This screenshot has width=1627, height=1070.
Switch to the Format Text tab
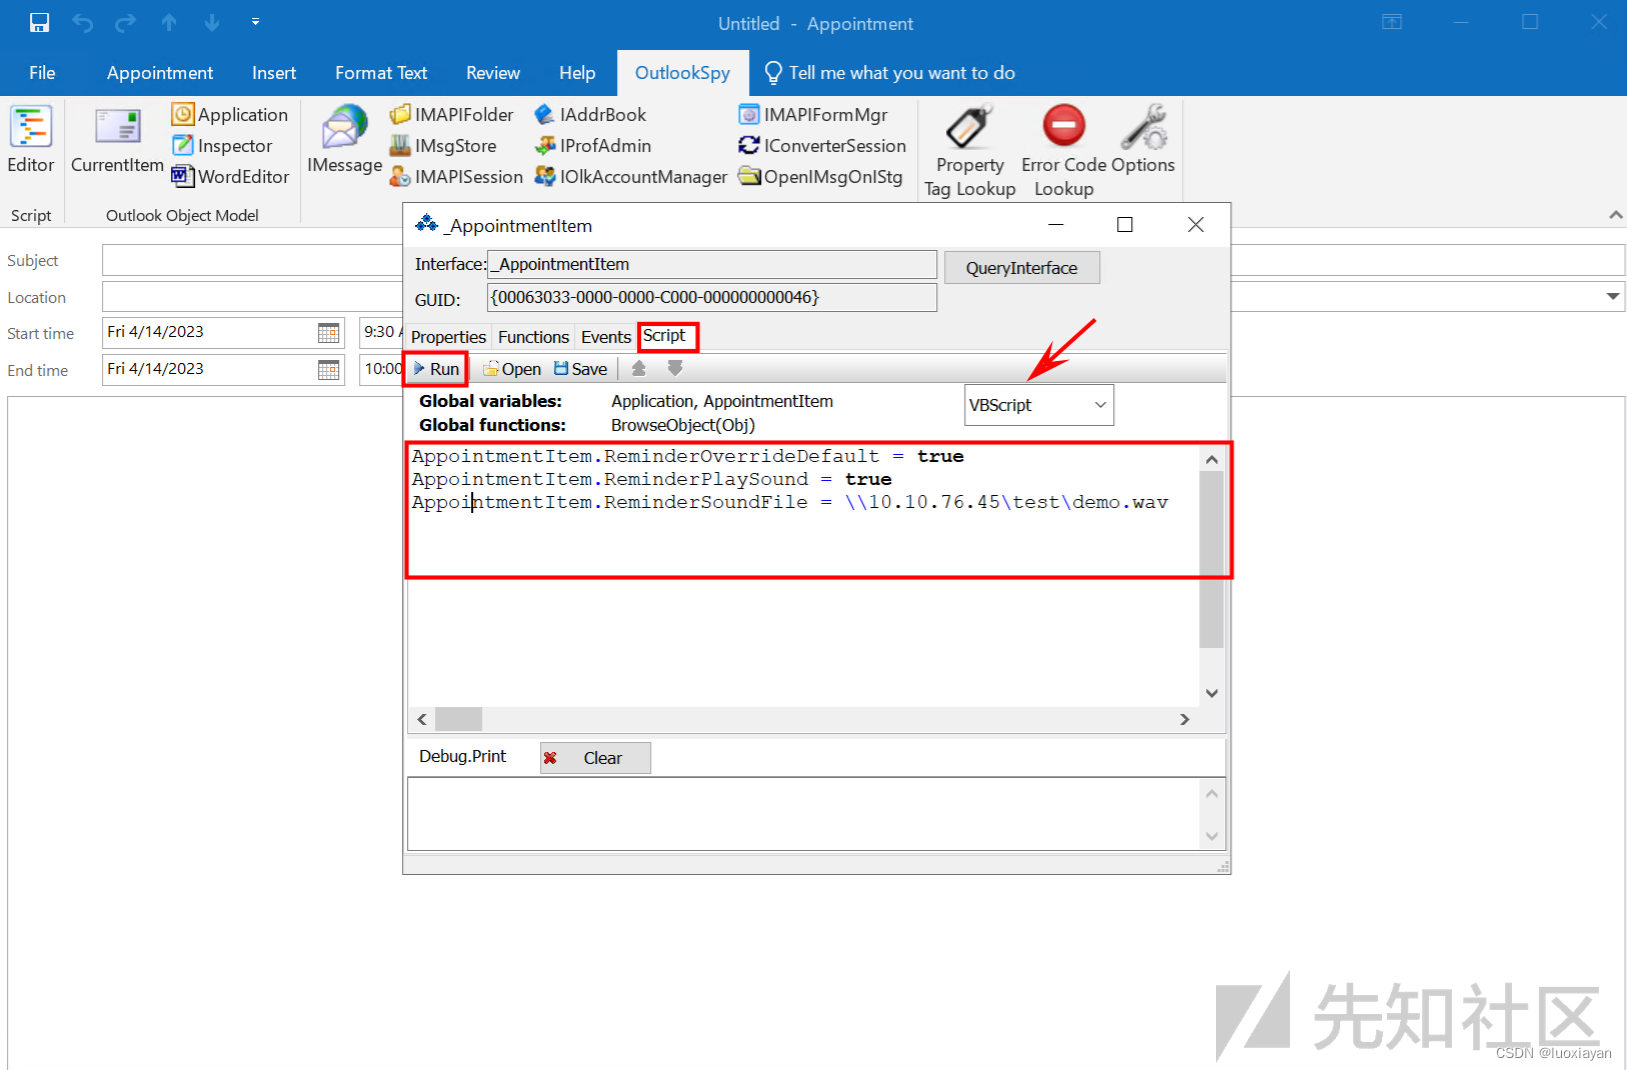click(x=381, y=72)
